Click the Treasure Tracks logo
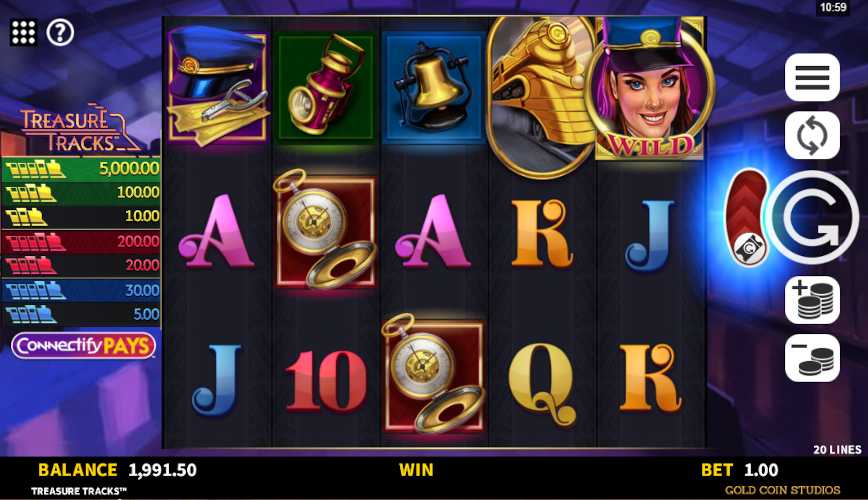This screenshot has height=500, width=868. click(x=78, y=128)
